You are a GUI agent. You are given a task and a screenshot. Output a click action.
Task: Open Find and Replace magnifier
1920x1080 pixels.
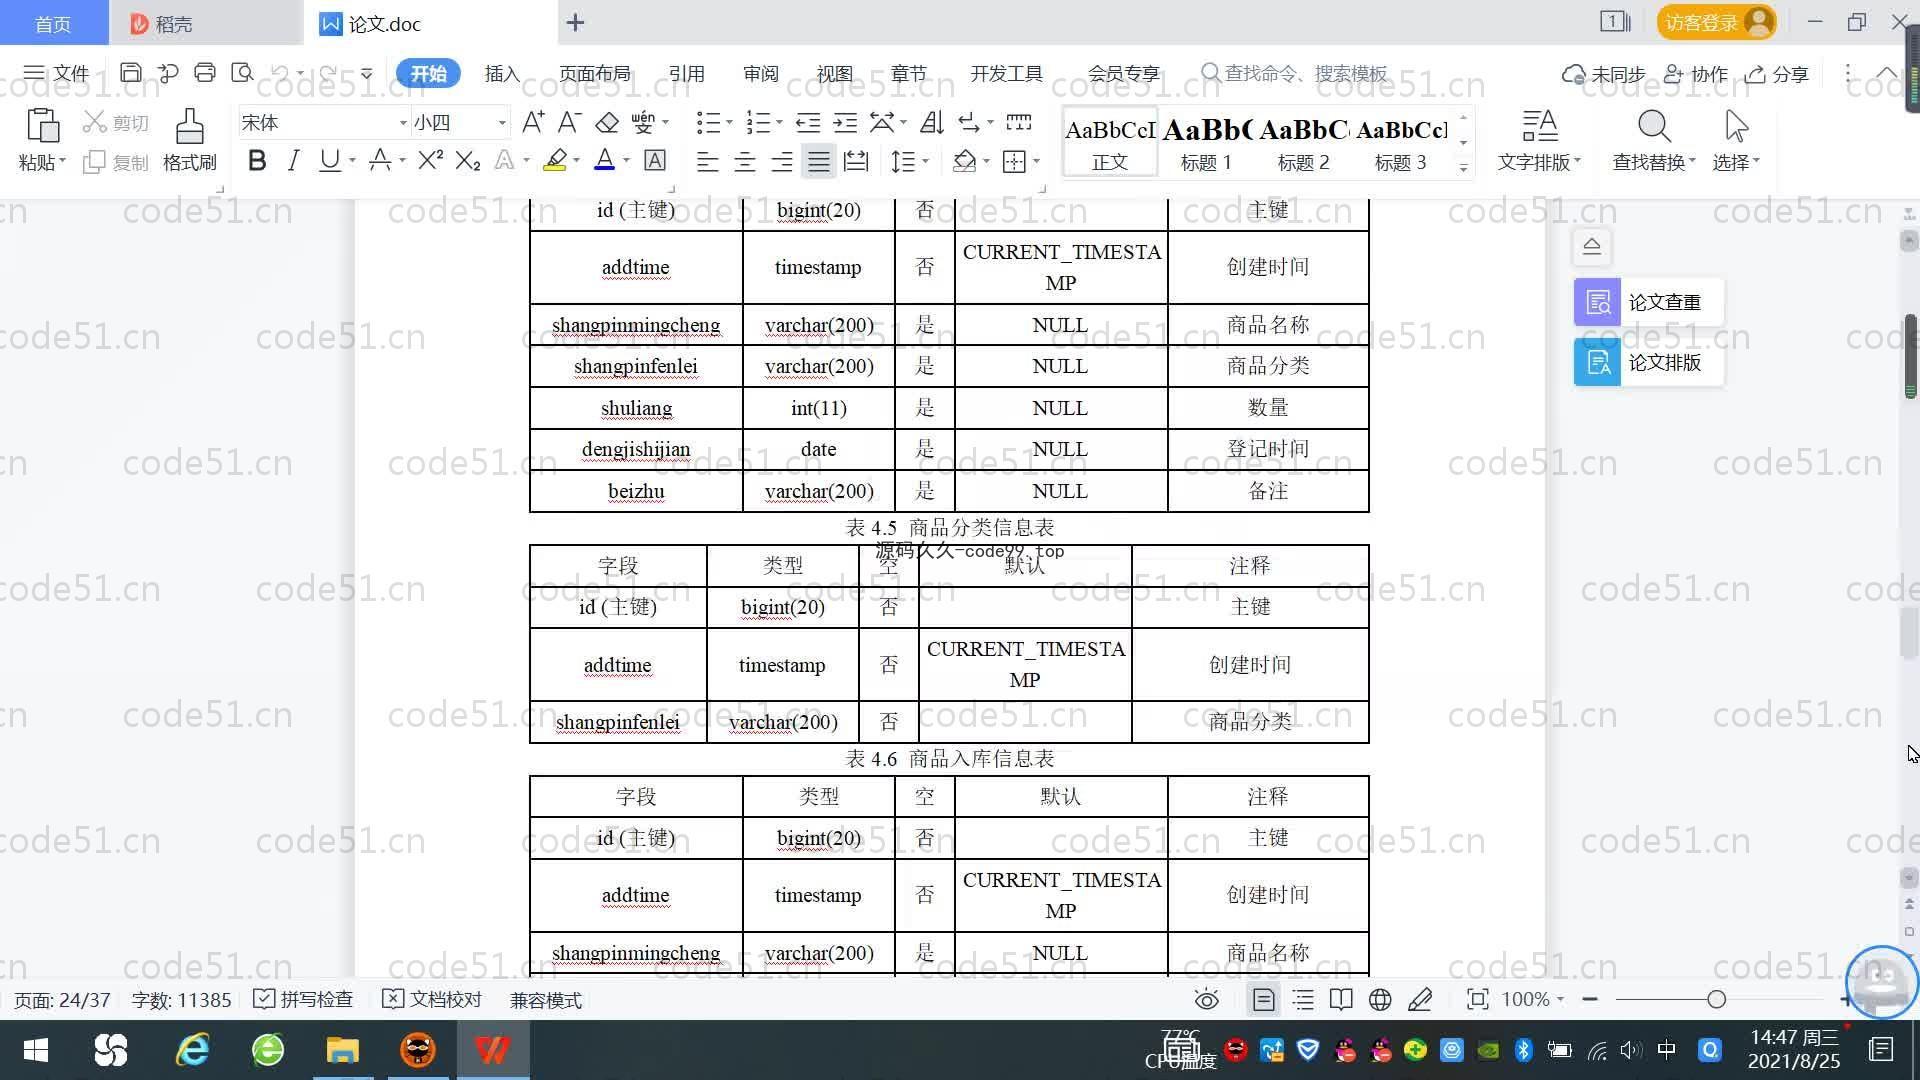tap(1654, 127)
